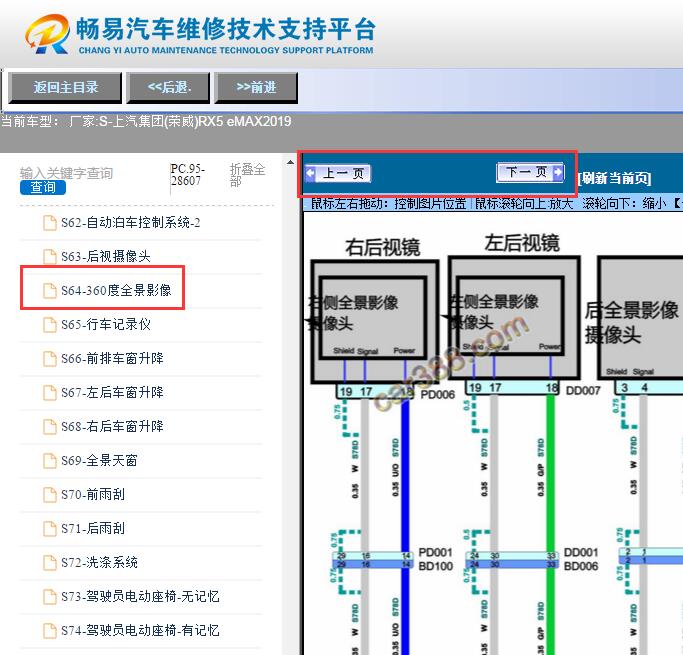Collapse all items with 折叠全部

pyautogui.click(x=247, y=175)
